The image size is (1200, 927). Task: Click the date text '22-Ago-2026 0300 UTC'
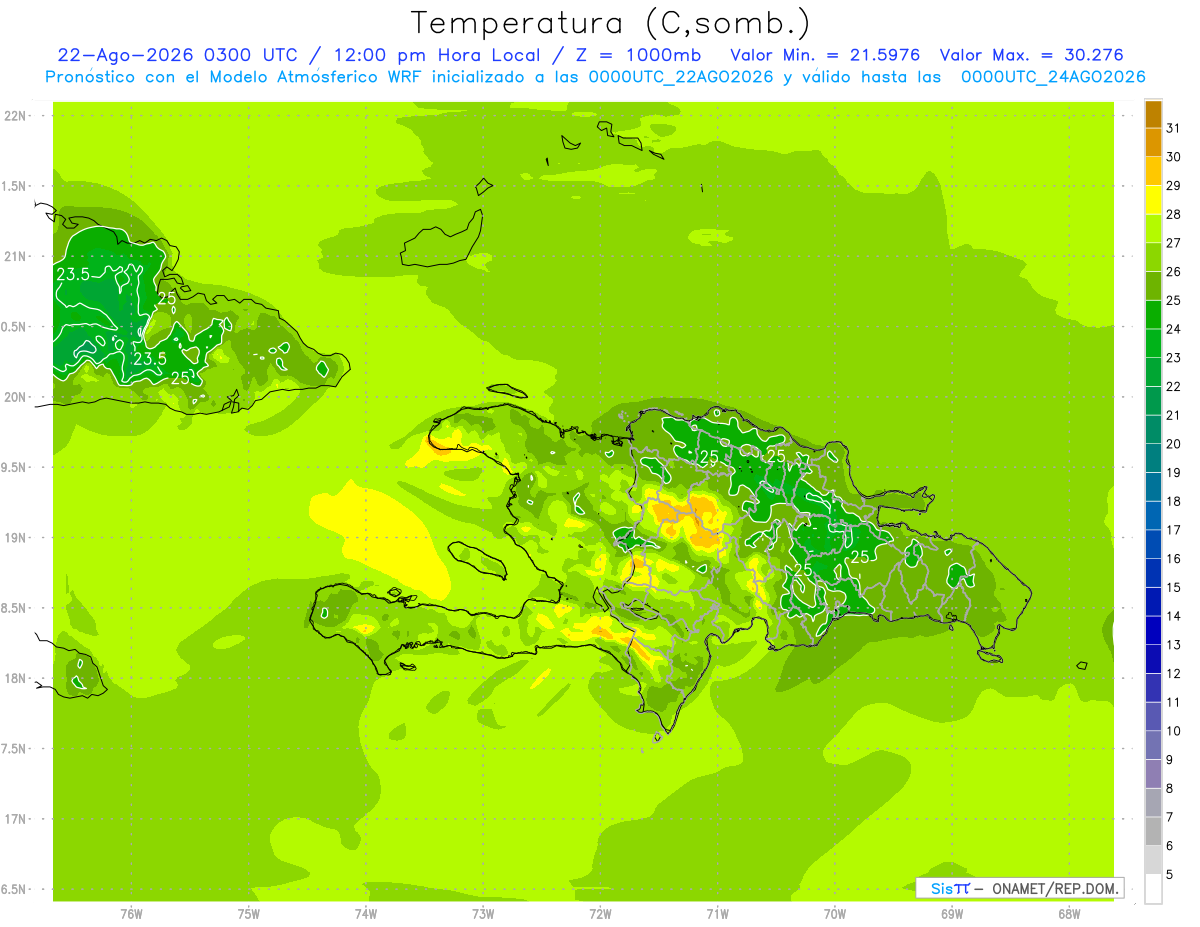(x=177, y=55)
